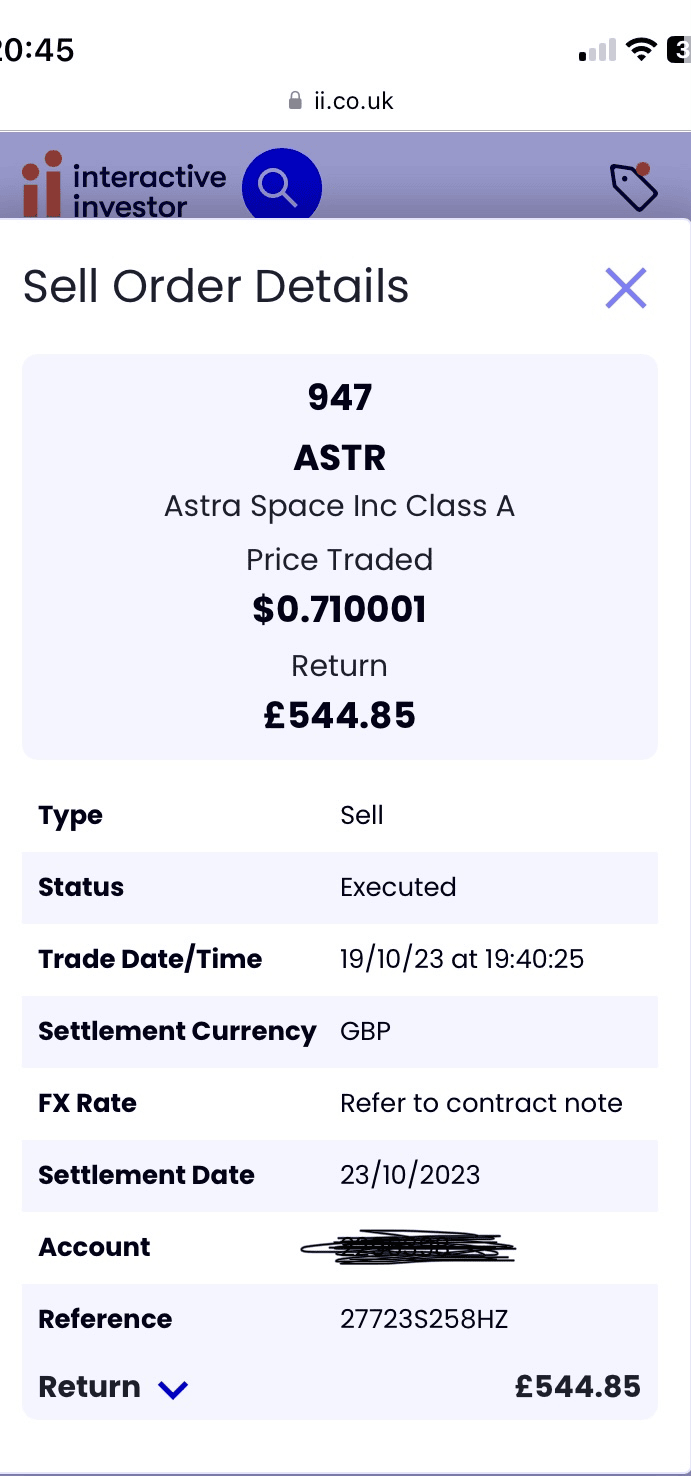Screen dimensions: 691x1476
Task: Click the 947 share quantity
Action: point(340,397)
